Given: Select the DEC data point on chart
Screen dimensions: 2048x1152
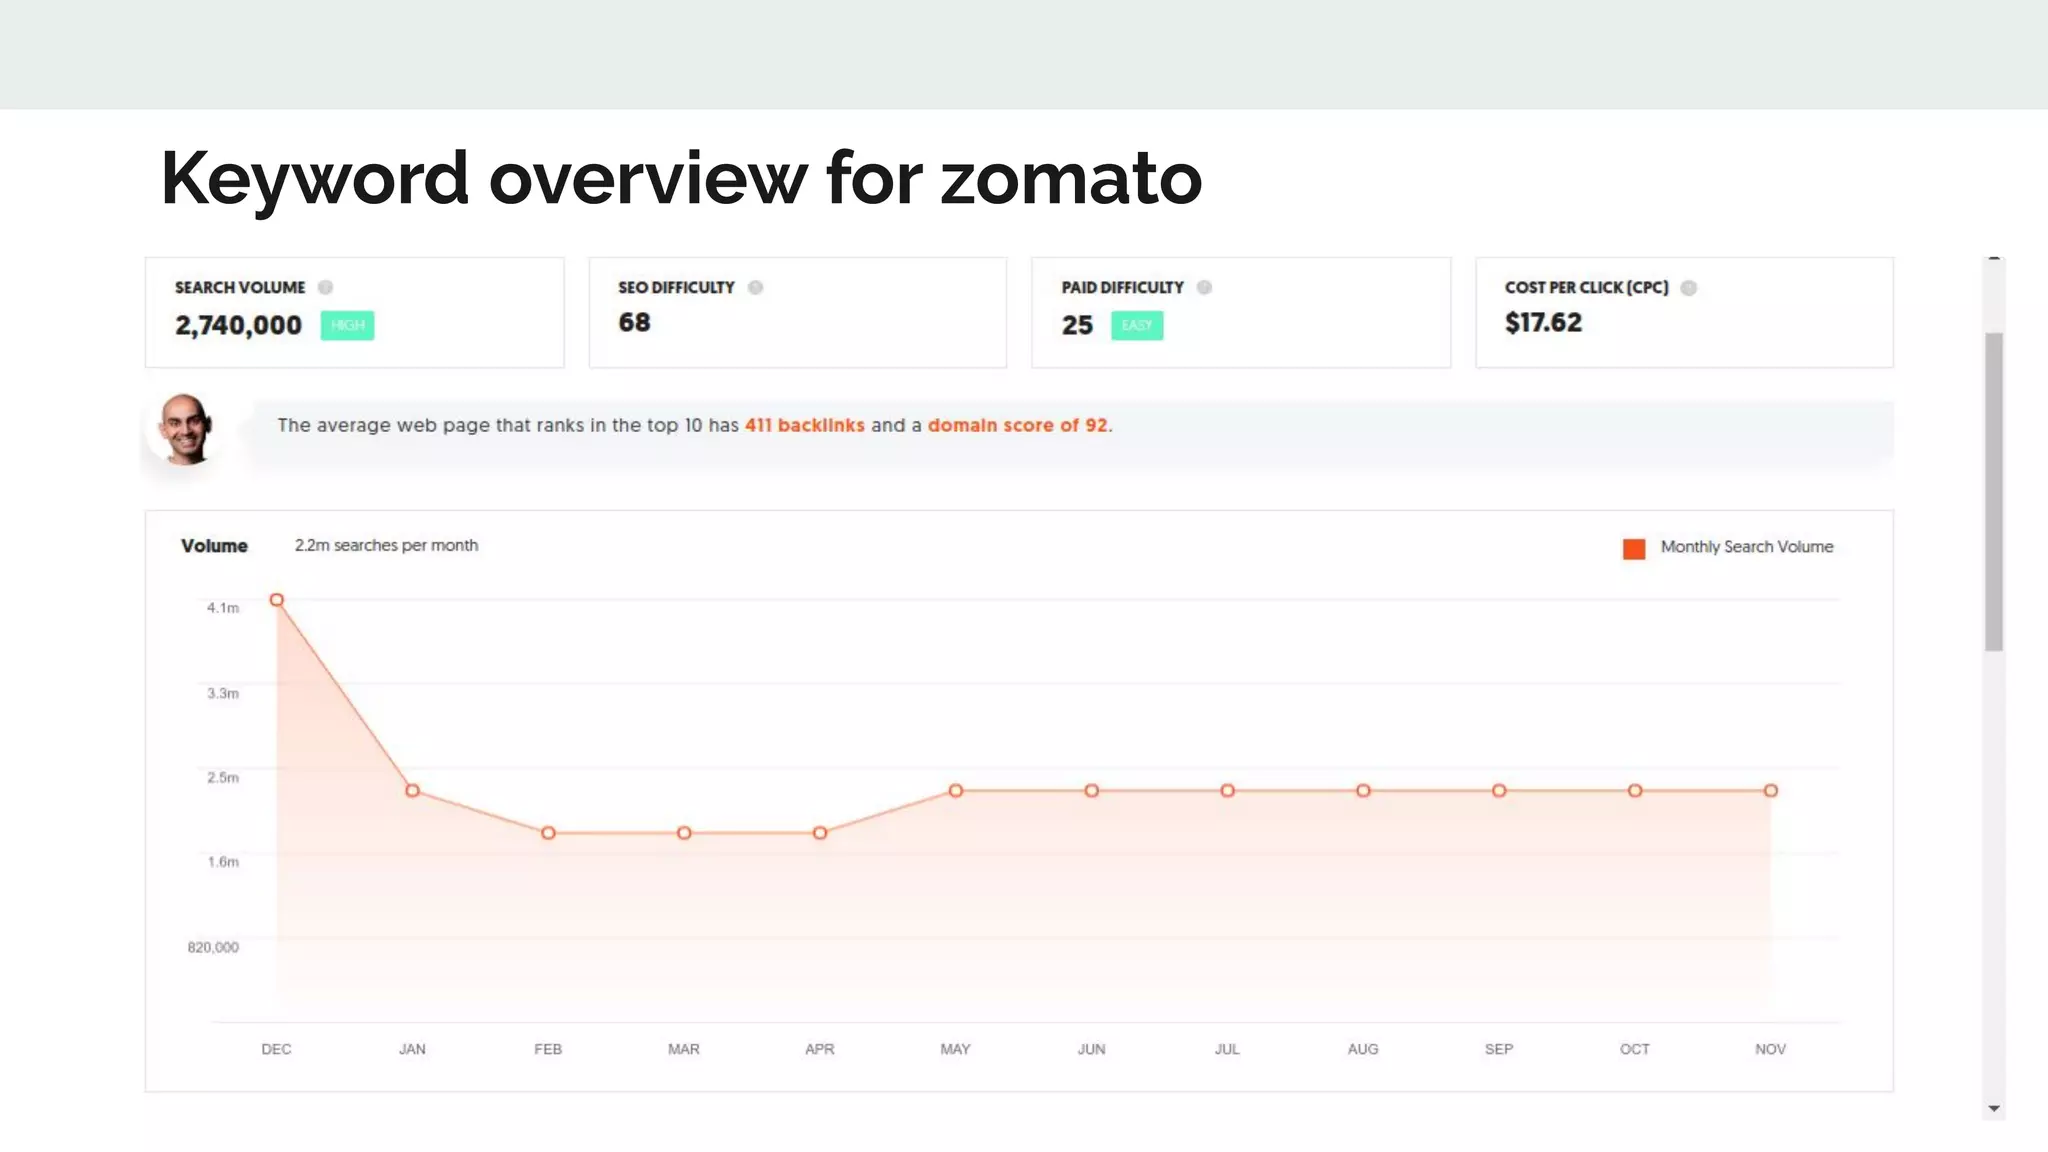Looking at the screenshot, I should (277, 600).
